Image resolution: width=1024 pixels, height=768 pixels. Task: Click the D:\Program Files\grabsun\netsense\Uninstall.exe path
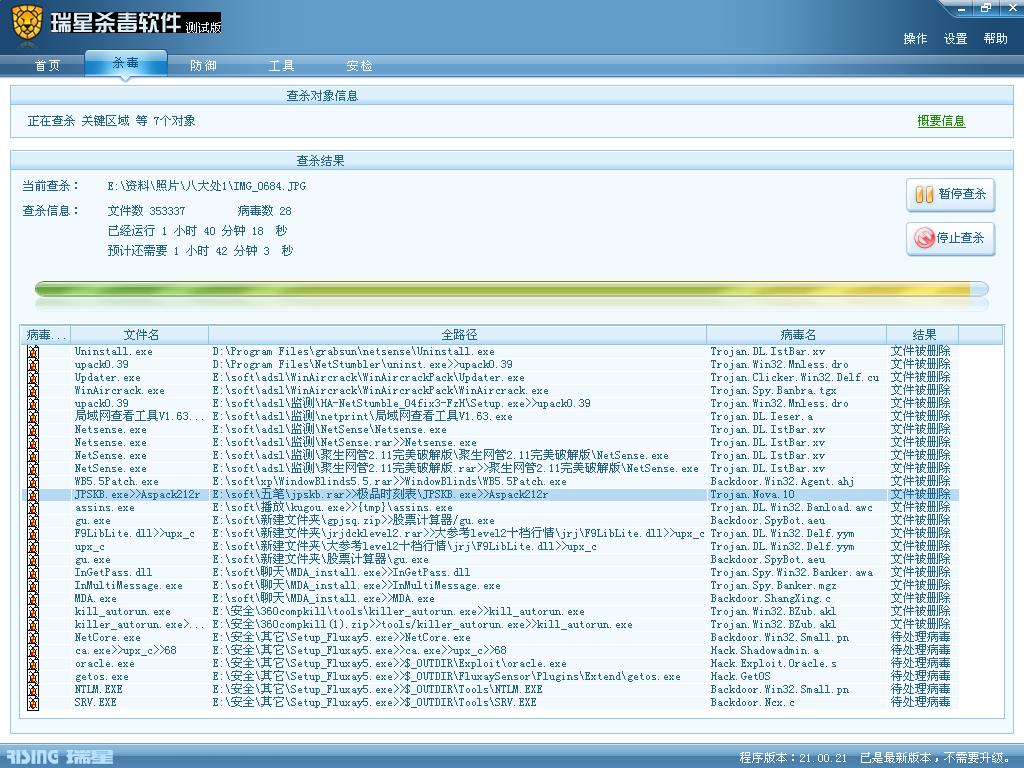tap(353, 351)
